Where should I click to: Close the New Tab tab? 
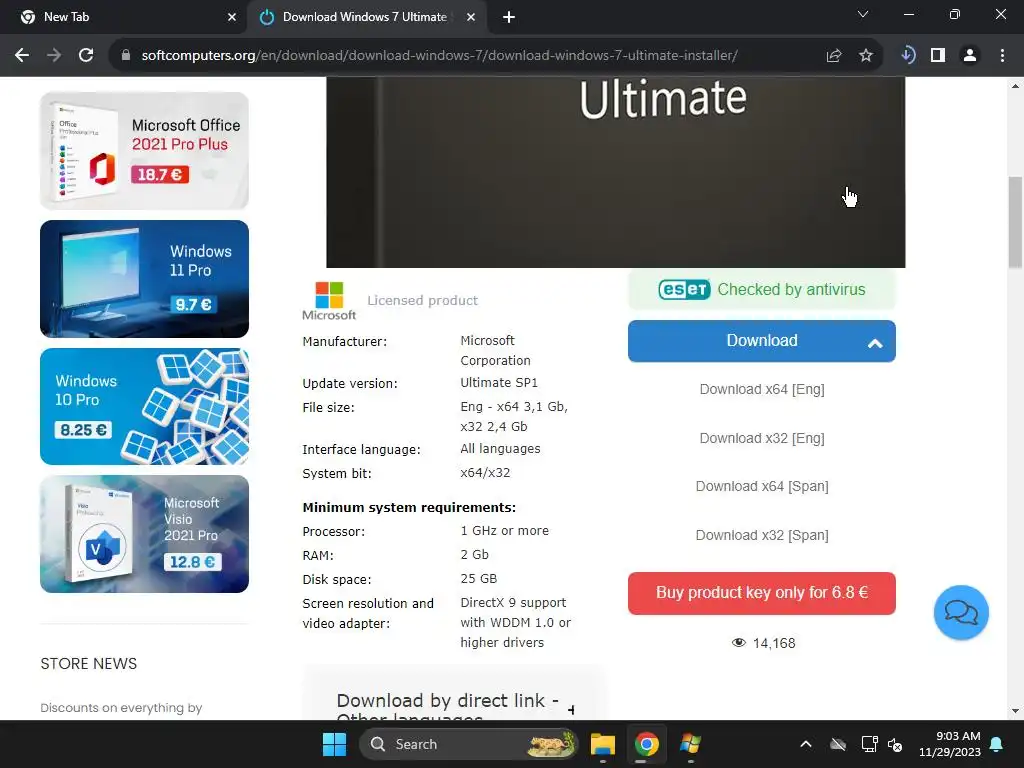click(232, 17)
